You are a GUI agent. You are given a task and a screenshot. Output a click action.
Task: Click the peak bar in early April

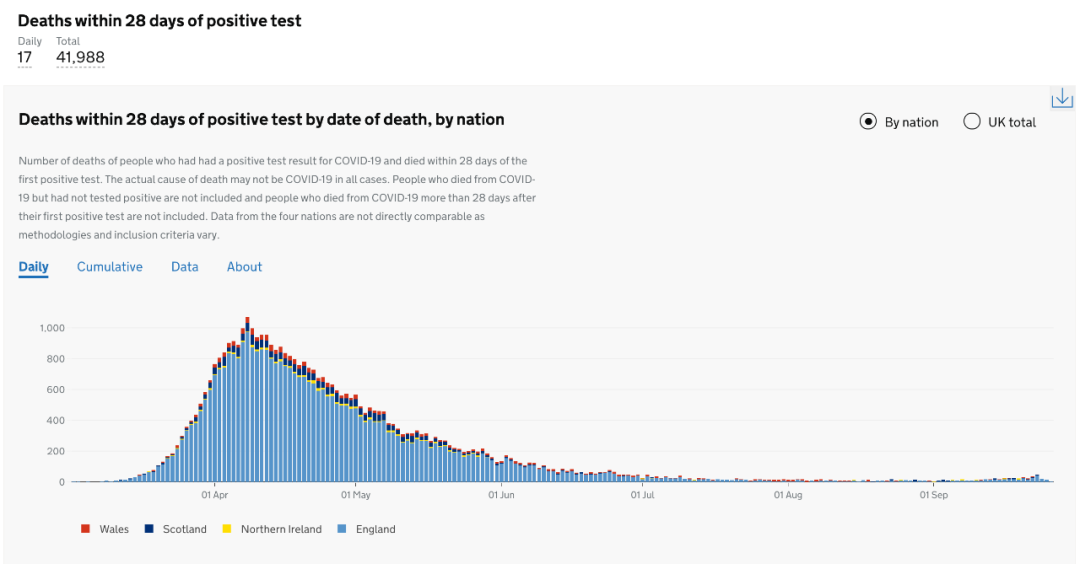point(247,399)
